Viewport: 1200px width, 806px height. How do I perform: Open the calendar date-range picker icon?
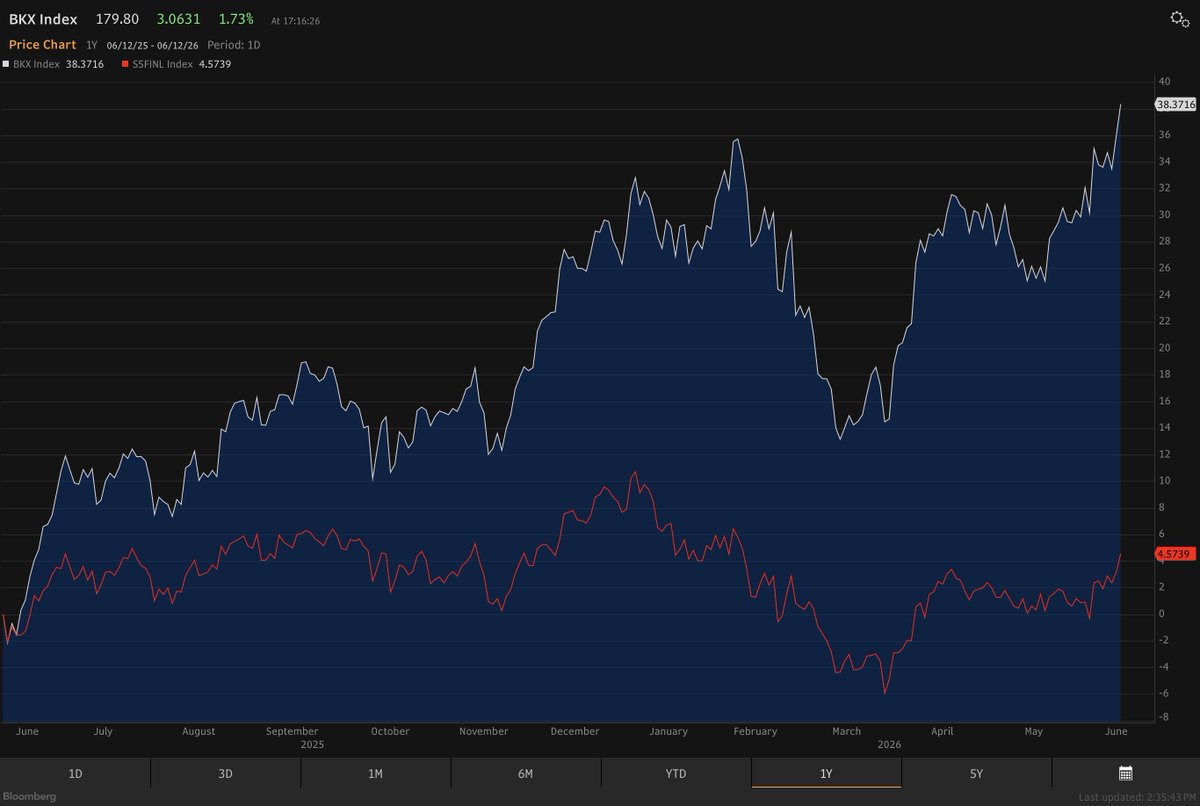click(1125, 773)
